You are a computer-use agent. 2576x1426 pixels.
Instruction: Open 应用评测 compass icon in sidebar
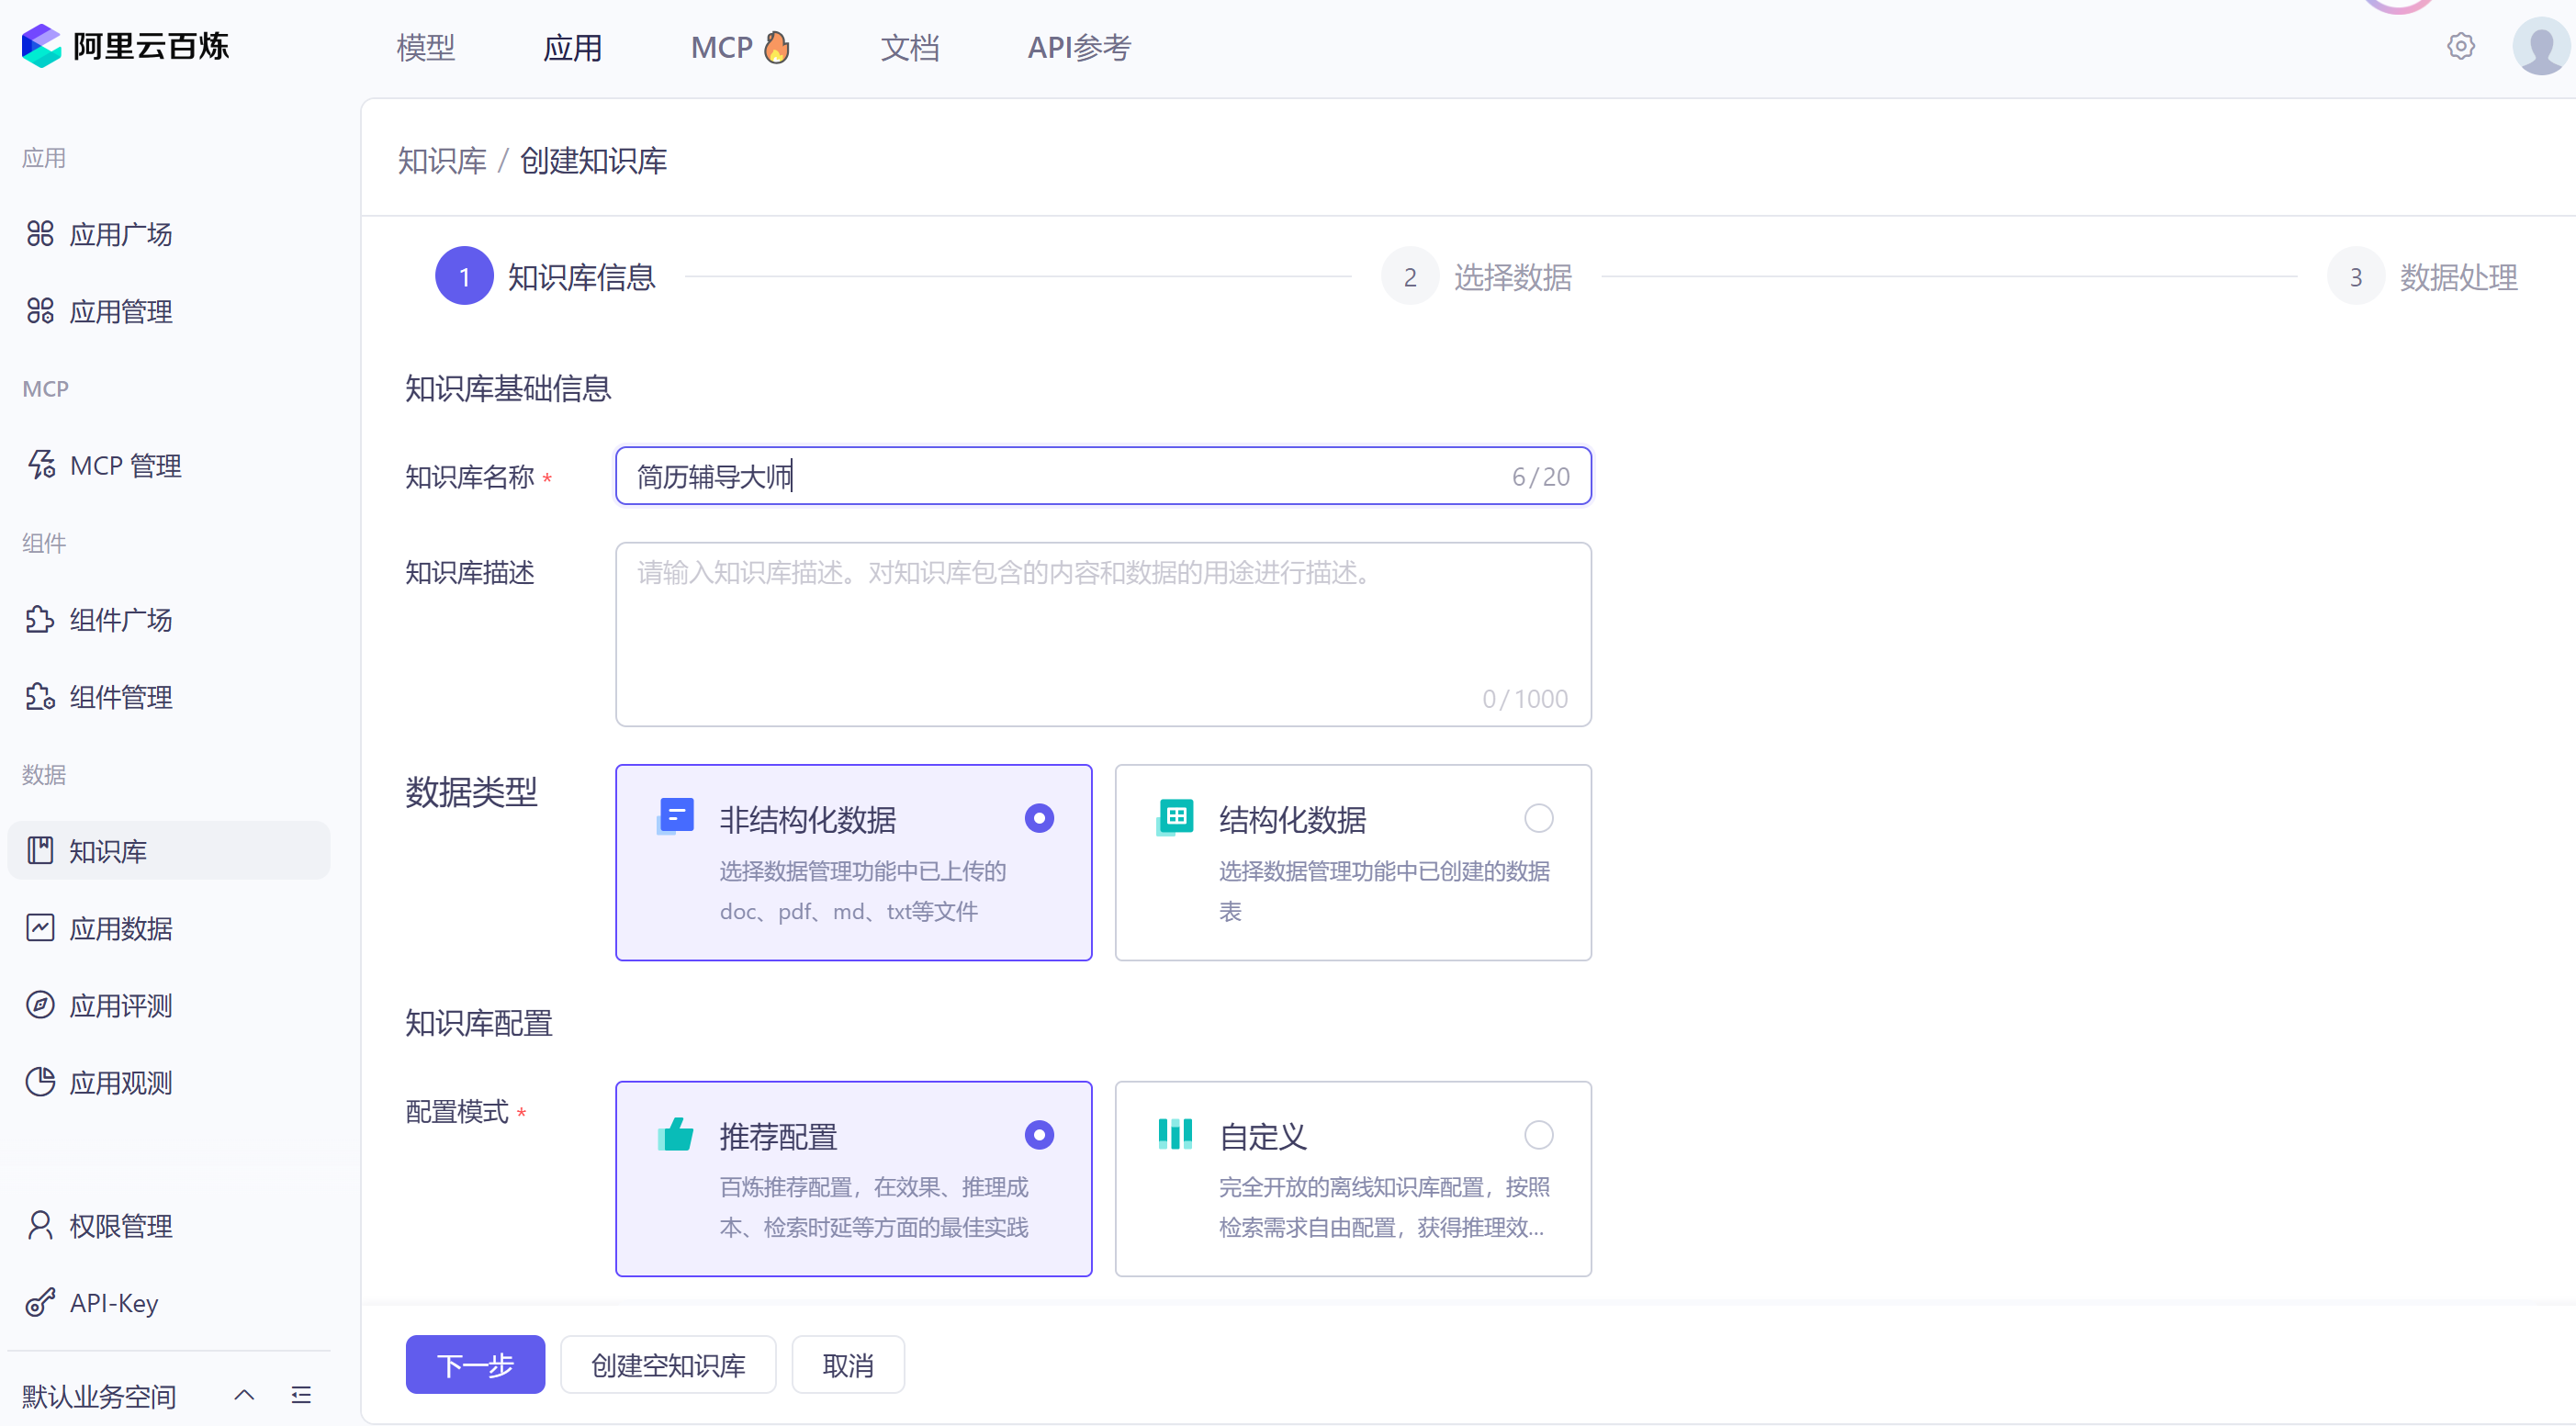tap(40, 1005)
